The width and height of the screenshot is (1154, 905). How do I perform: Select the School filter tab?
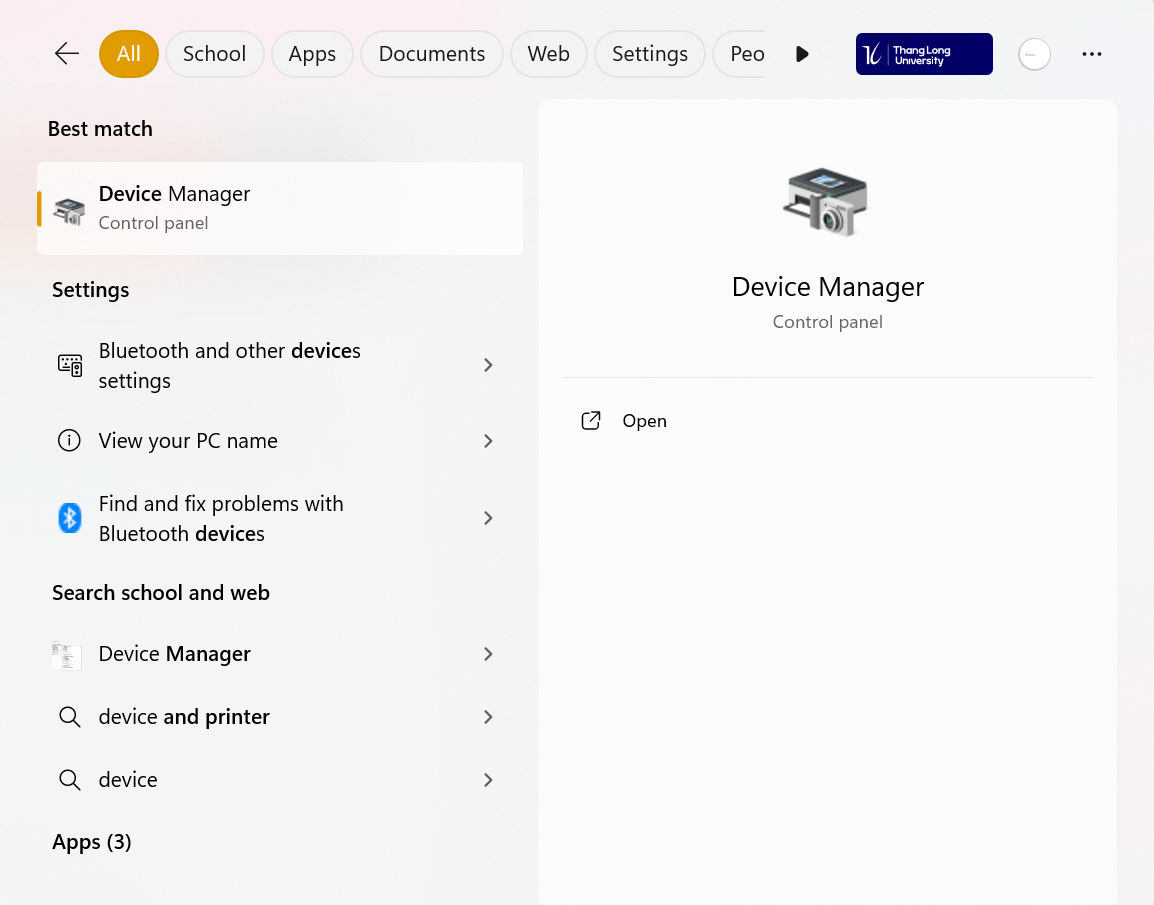tap(214, 54)
